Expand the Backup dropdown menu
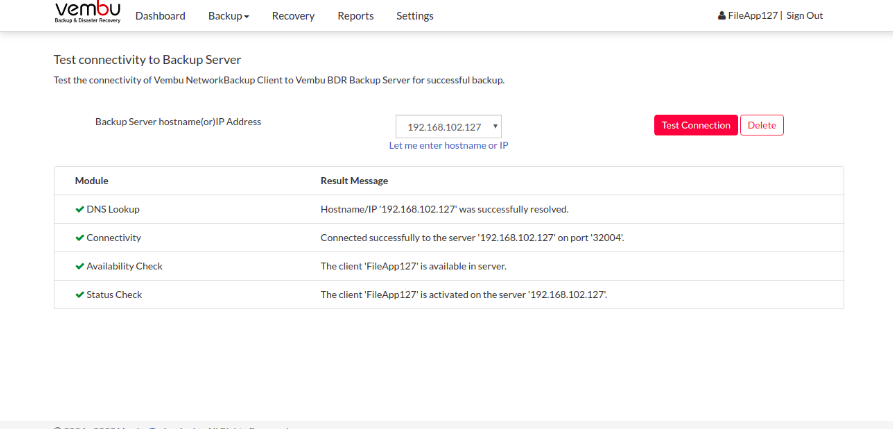The image size is (893, 429). coord(228,16)
